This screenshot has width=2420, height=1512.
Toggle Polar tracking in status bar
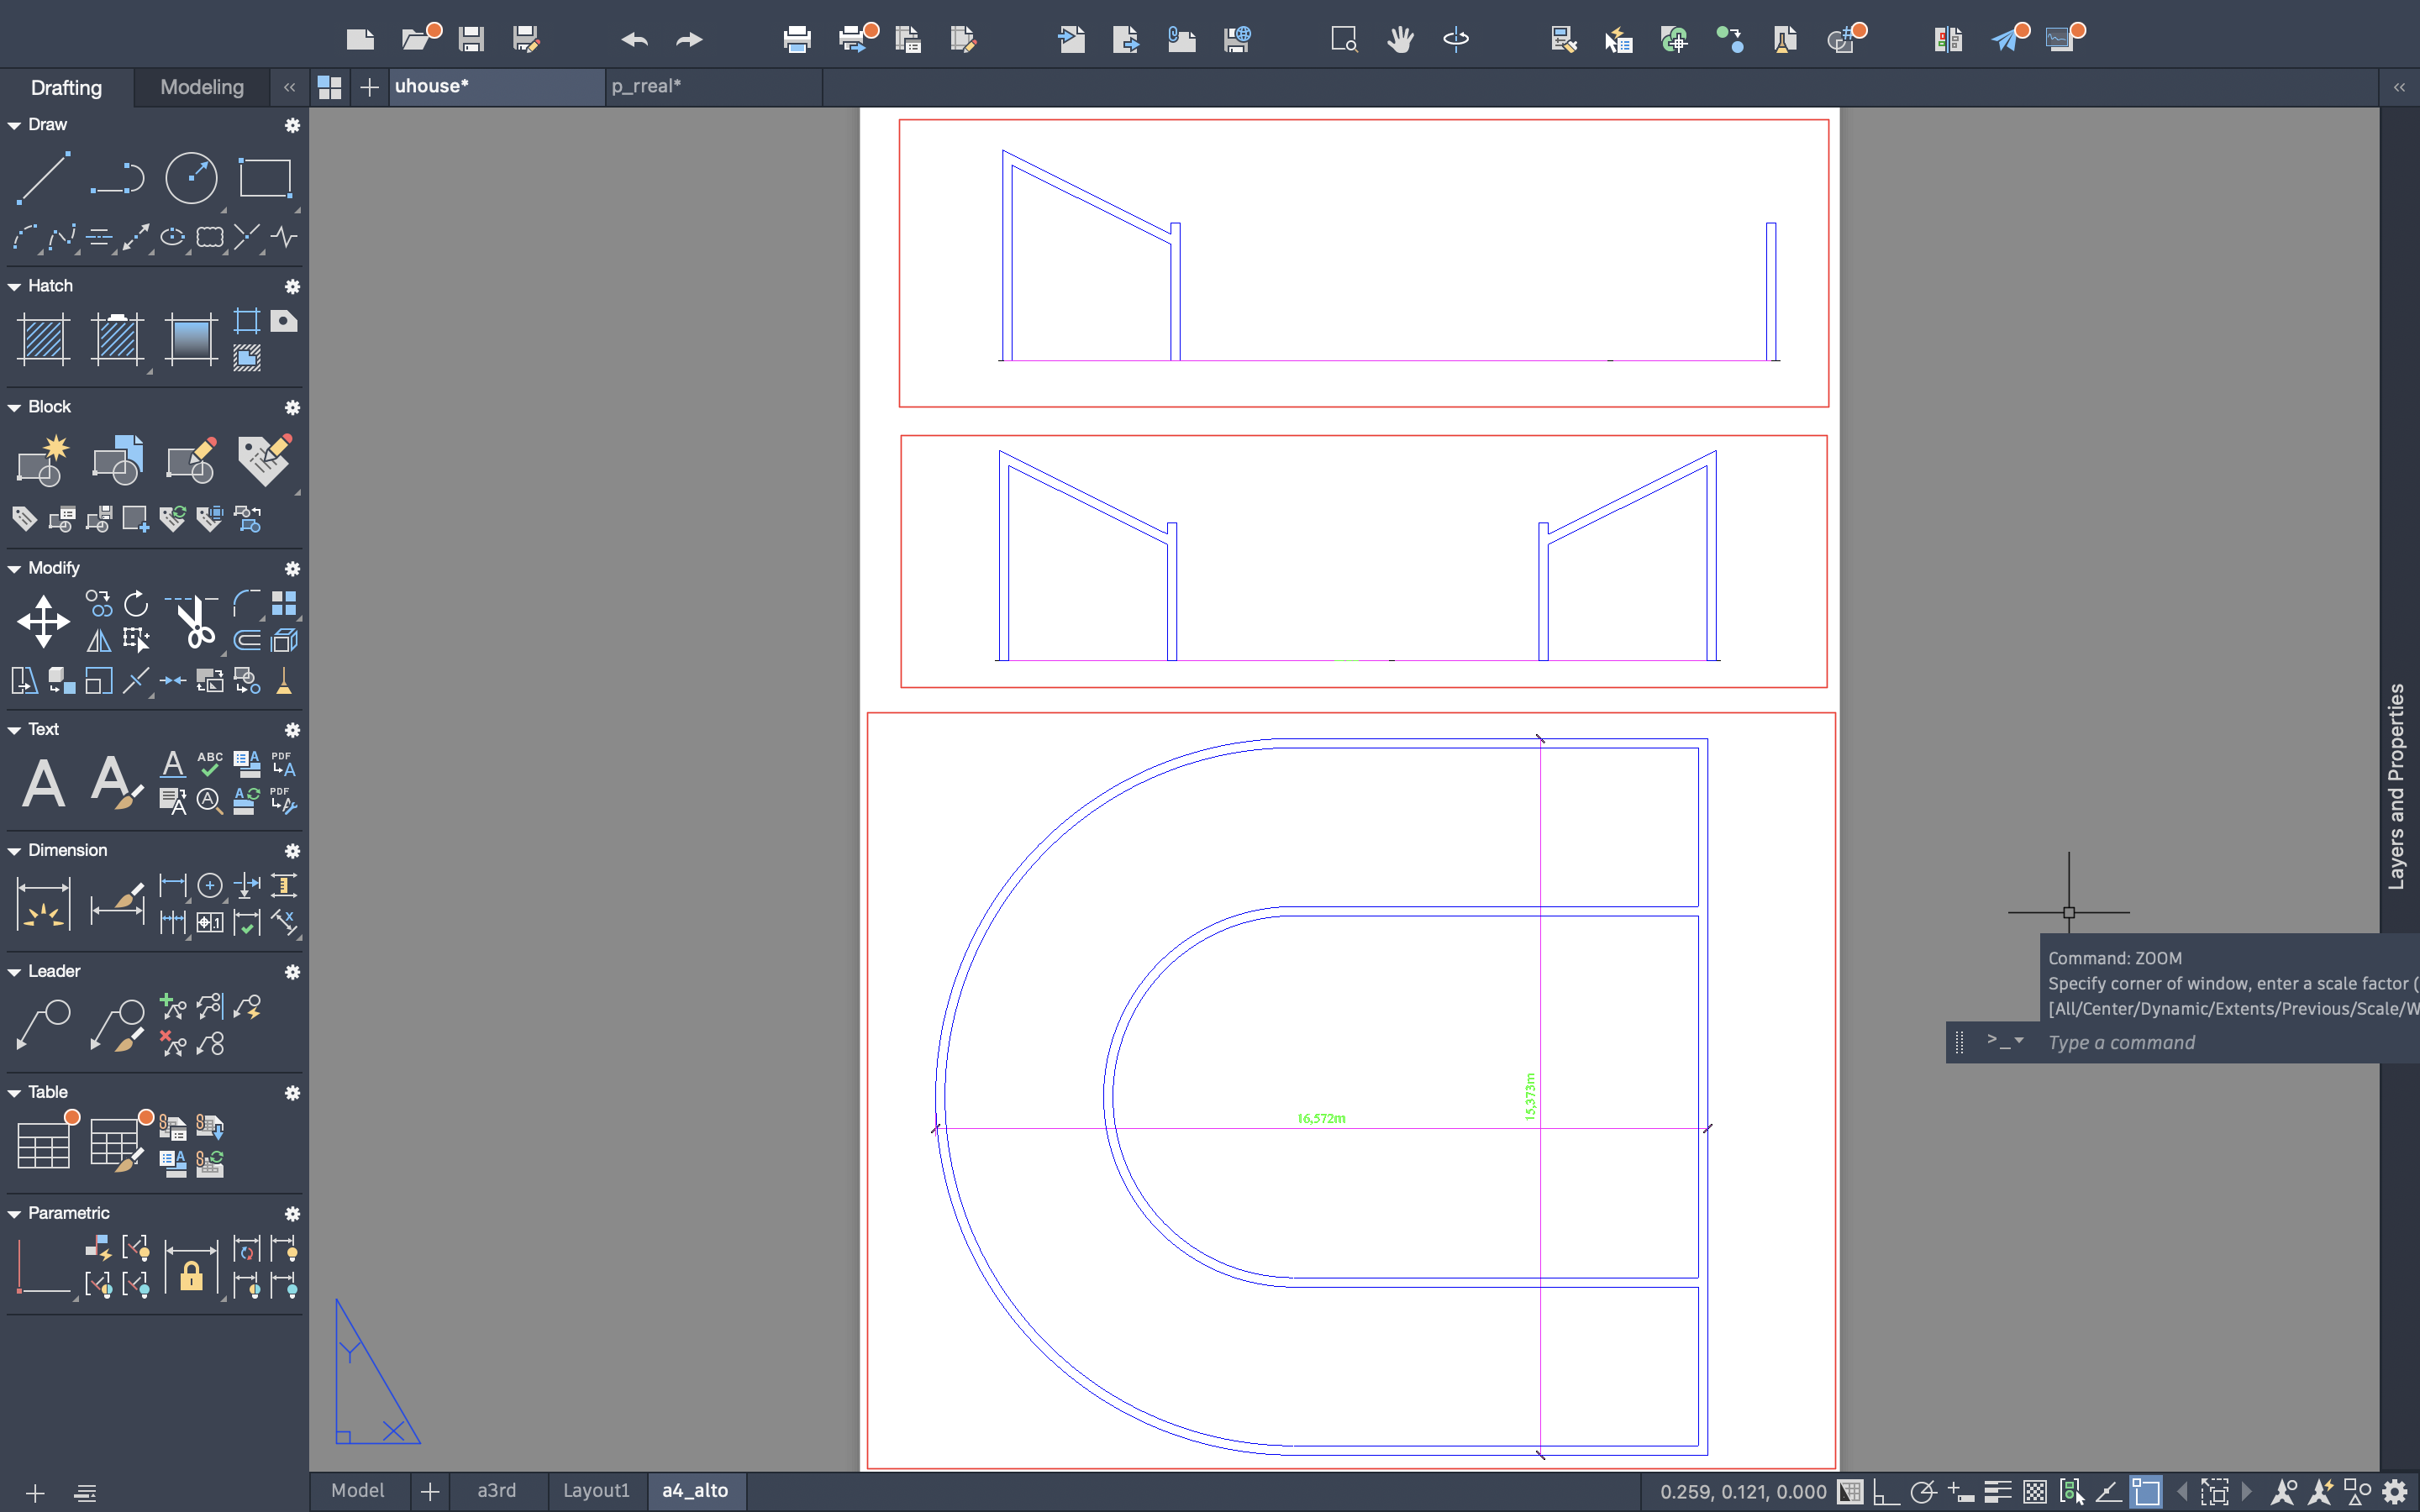pos(1922,1492)
